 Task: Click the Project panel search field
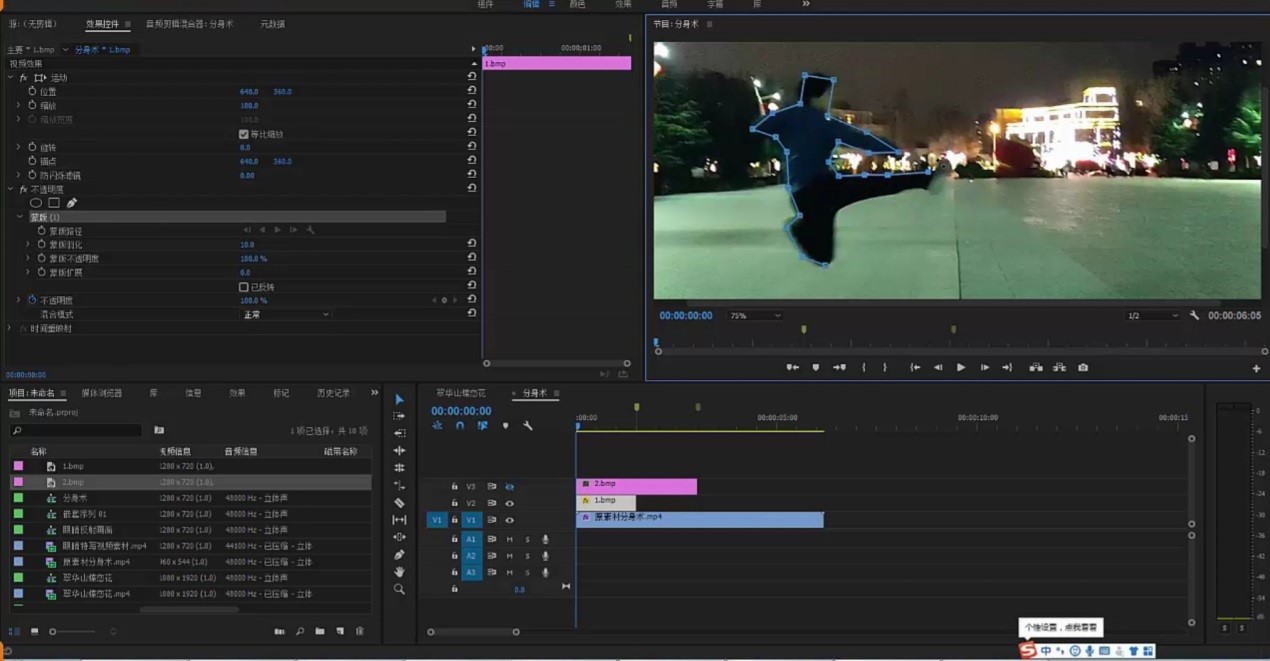(76, 430)
